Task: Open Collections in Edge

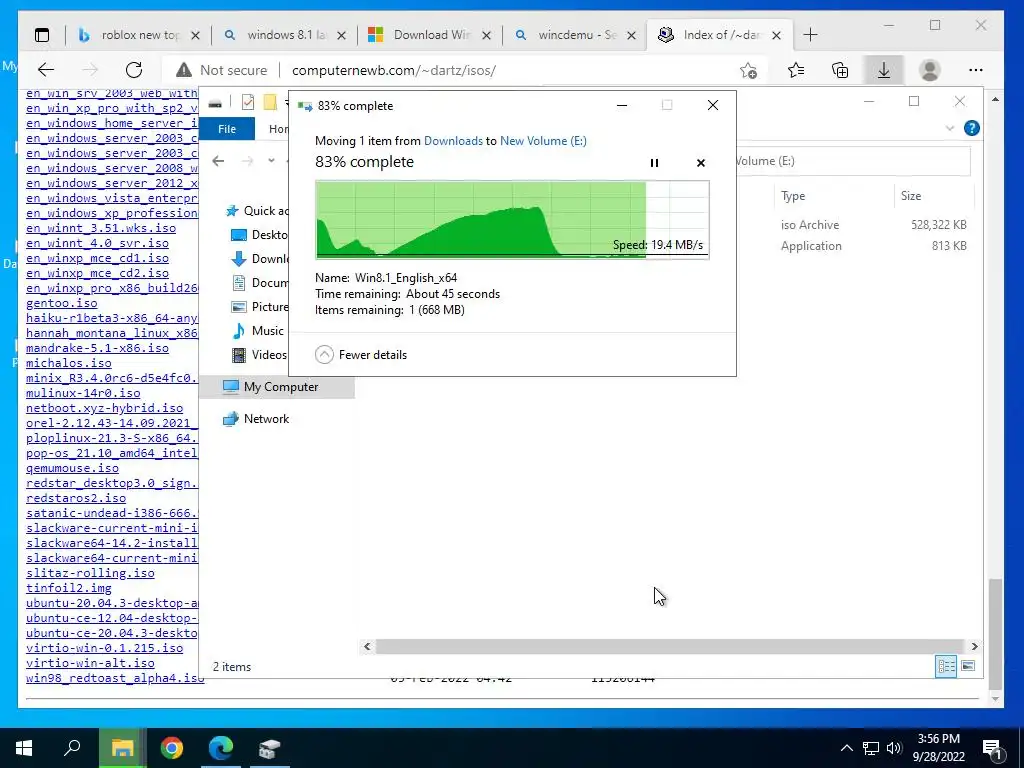Action: pos(840,70)
